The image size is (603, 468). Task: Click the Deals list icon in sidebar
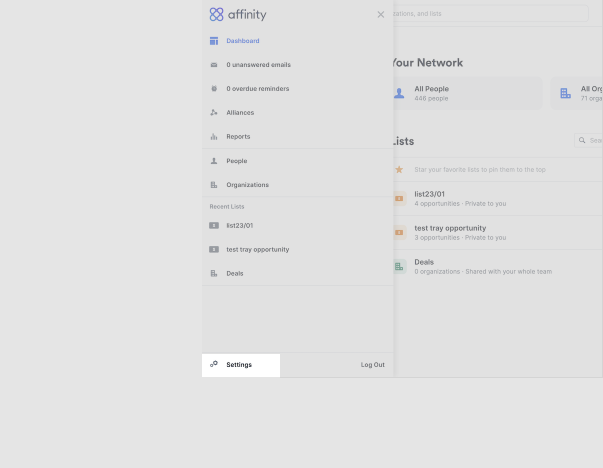[214, 273]
